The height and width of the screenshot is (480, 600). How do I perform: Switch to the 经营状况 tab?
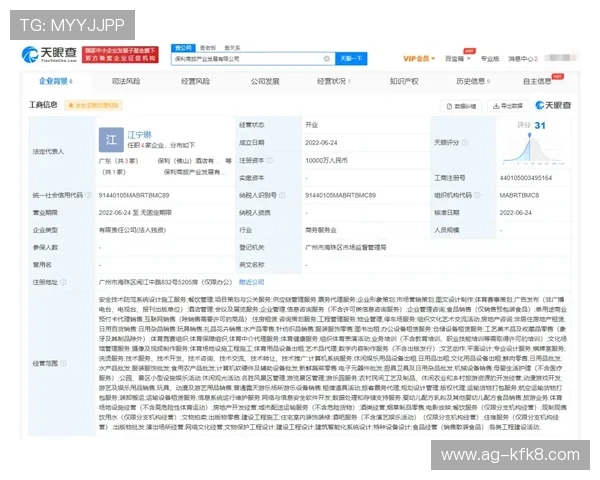coord(333,81)
